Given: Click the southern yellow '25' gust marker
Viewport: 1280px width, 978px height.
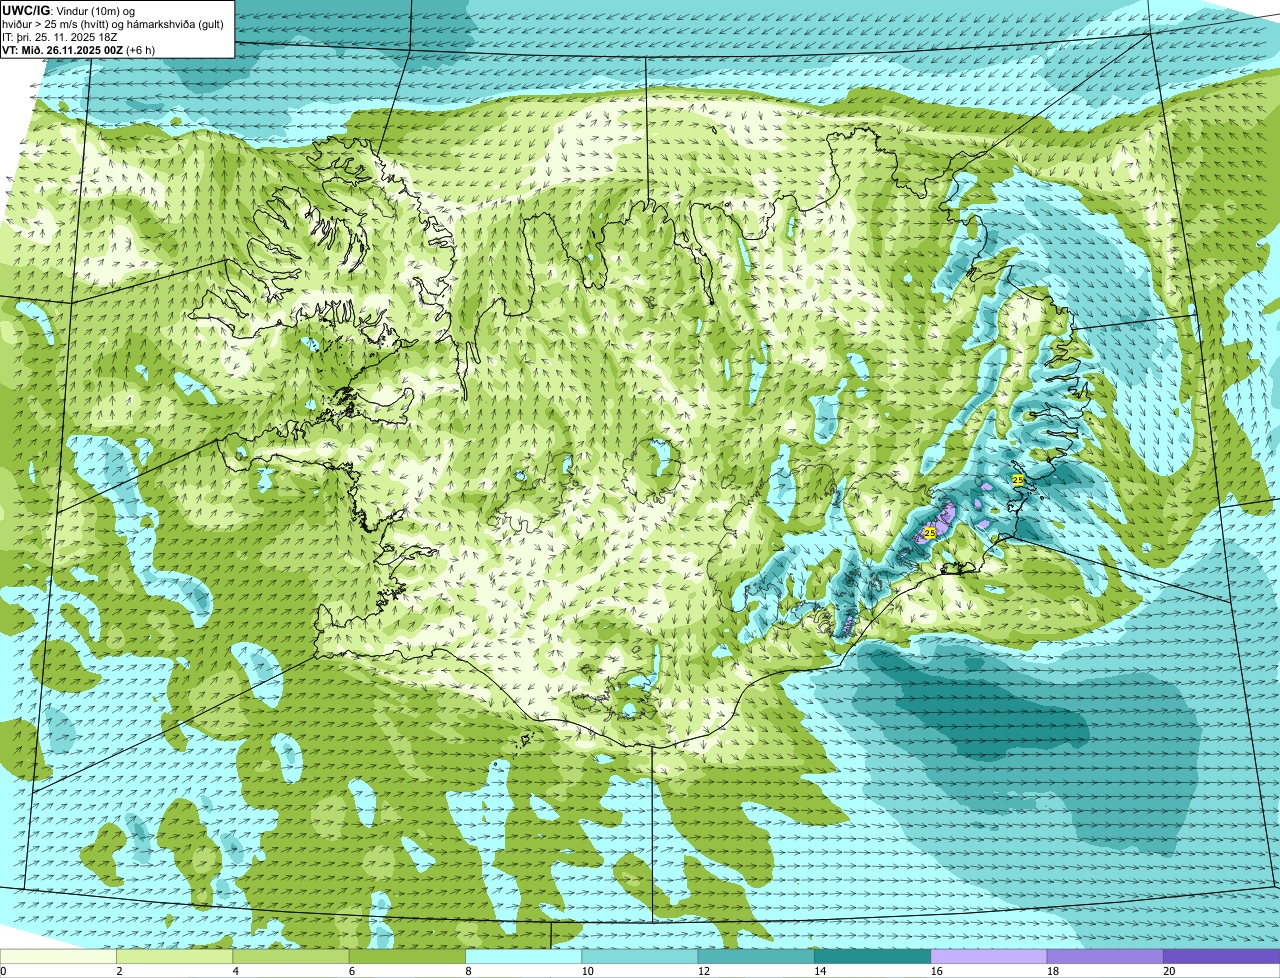Looking at the screenshot, I should (x=930, y=533).
